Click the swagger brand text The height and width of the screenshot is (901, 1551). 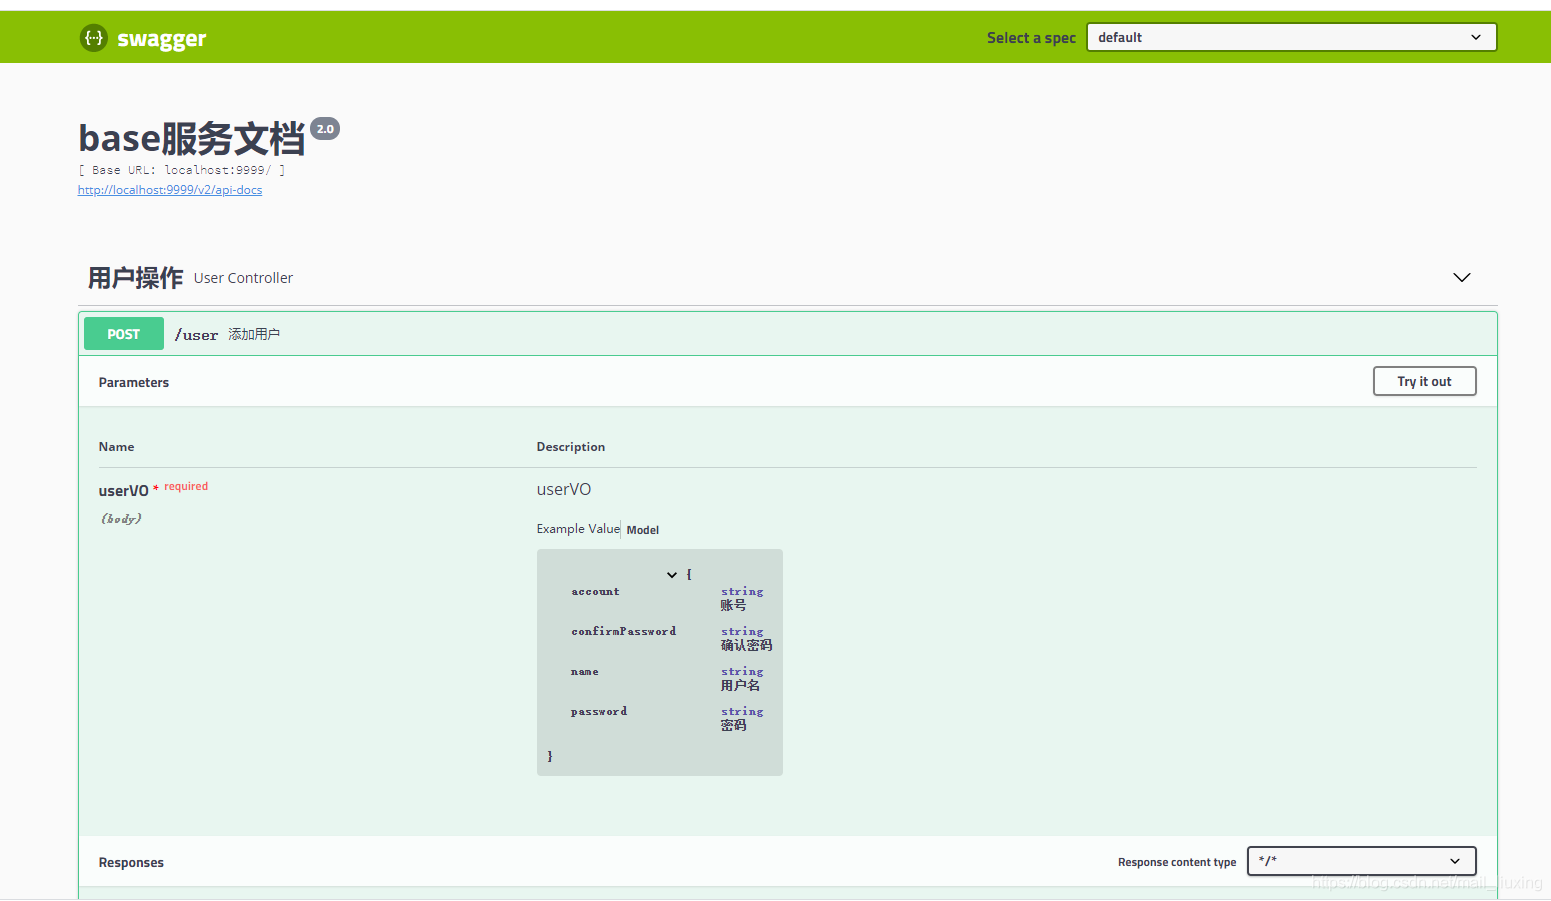pos(162,39)
